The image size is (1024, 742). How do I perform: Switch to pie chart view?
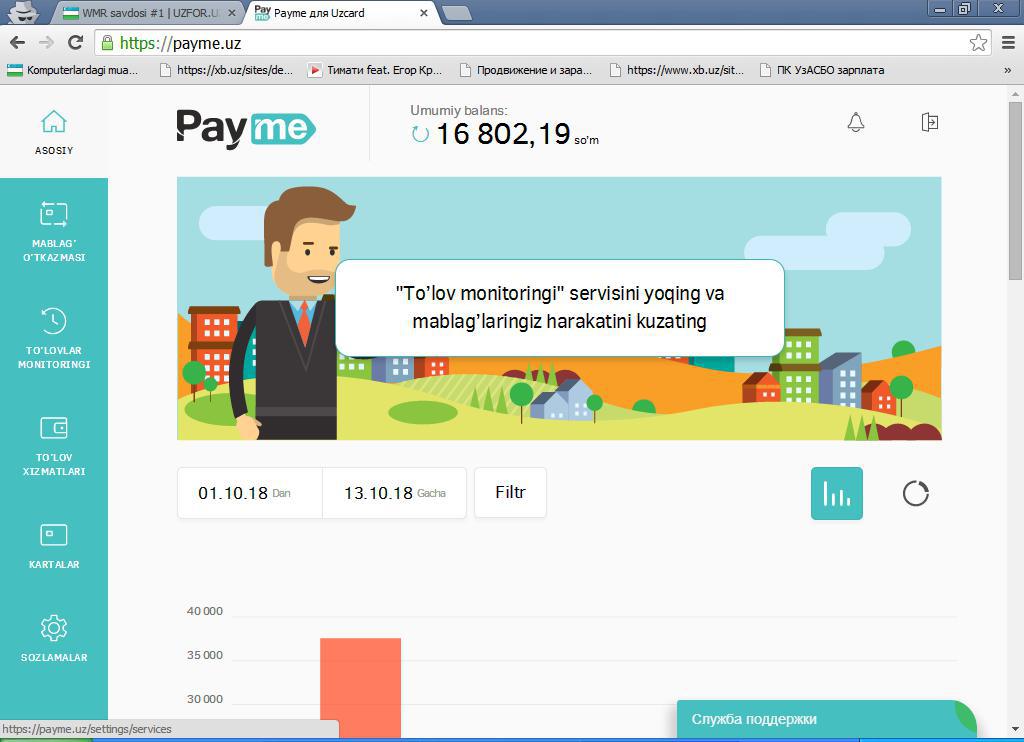point(915,493)
